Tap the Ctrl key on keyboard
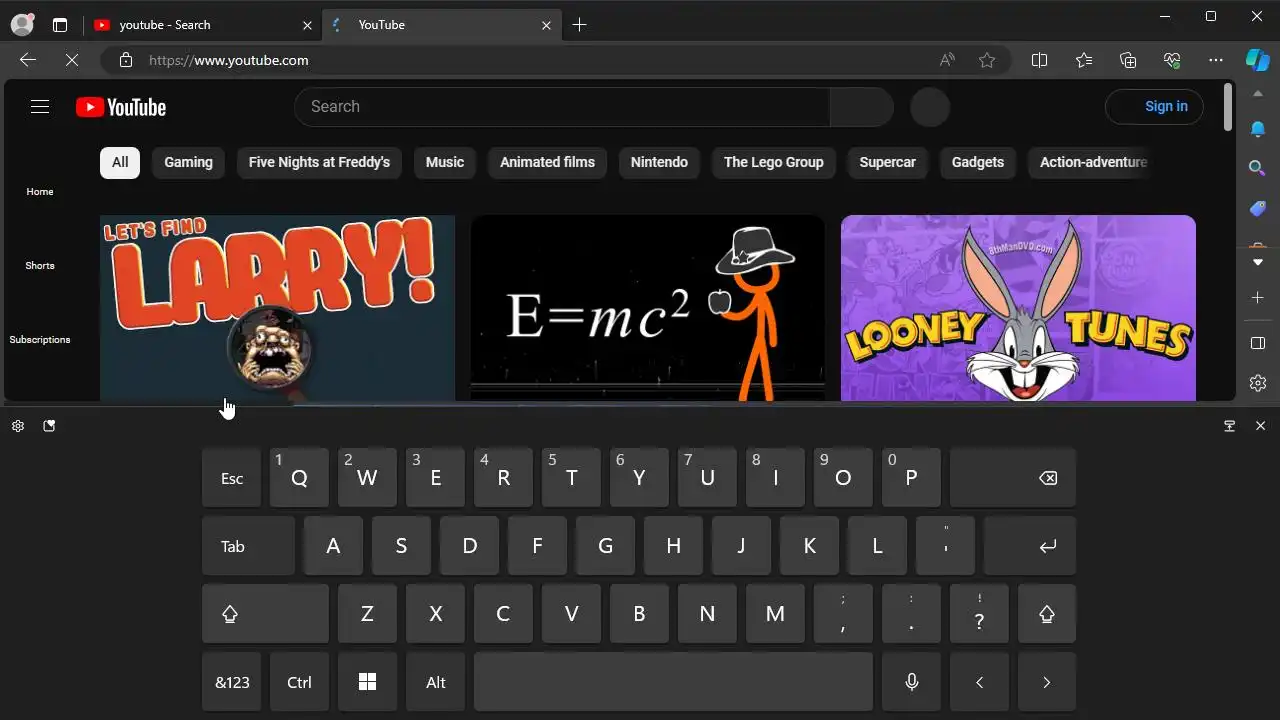 (299, 682)
